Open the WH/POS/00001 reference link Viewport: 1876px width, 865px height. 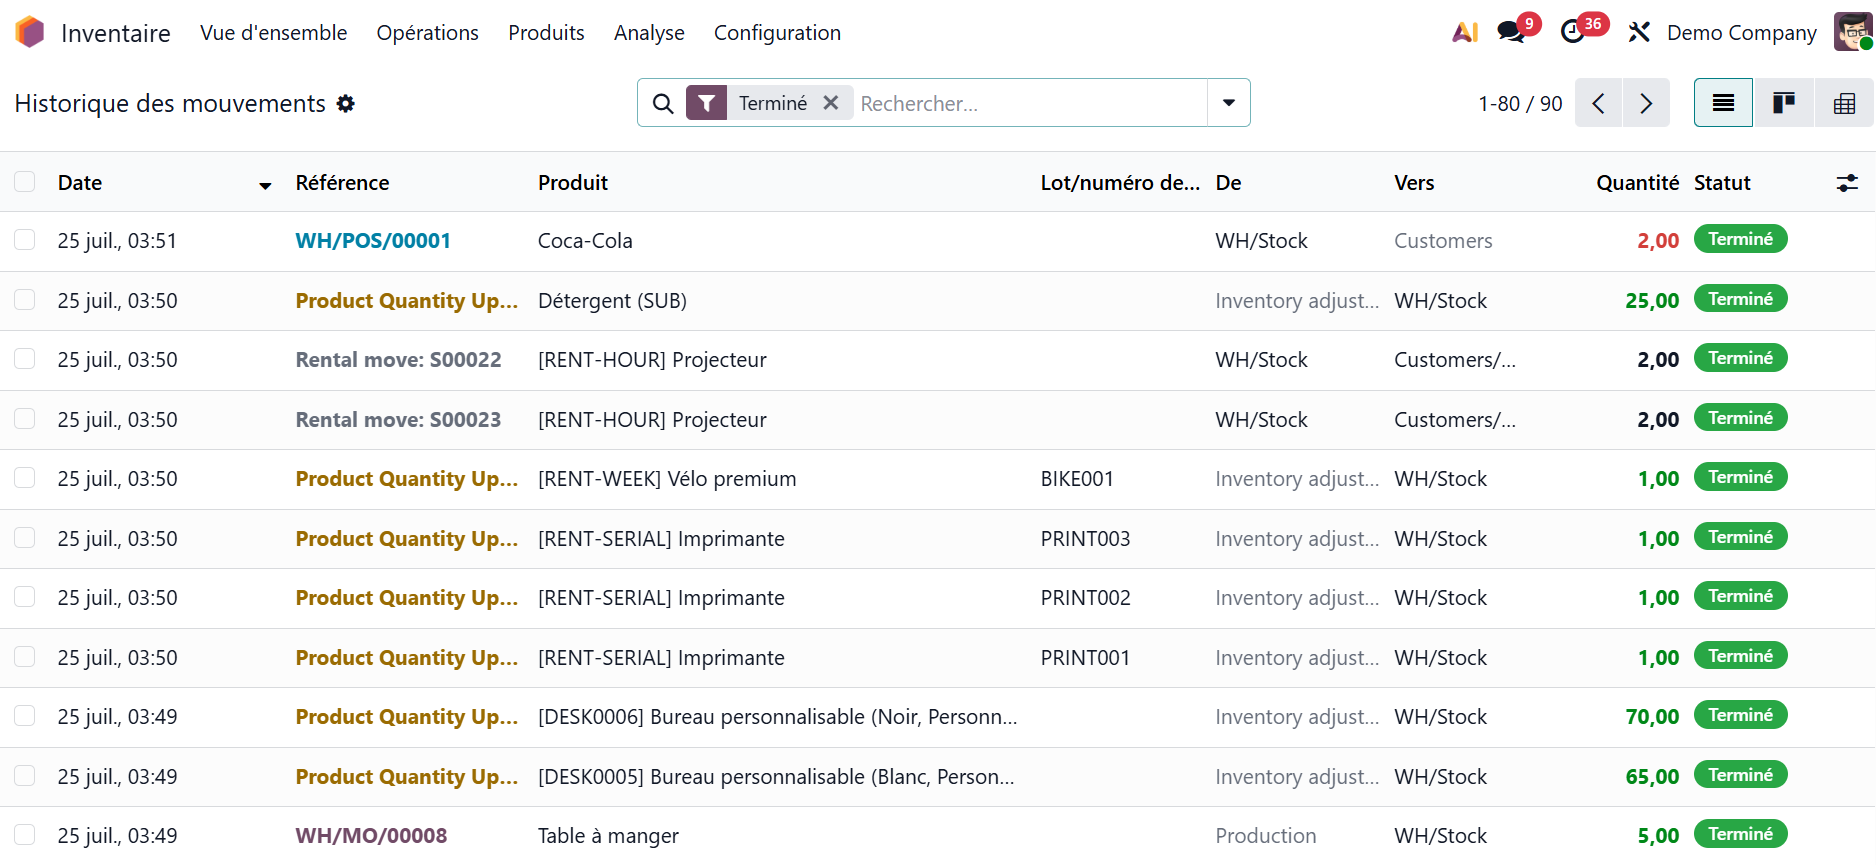[x=373, y=241]
